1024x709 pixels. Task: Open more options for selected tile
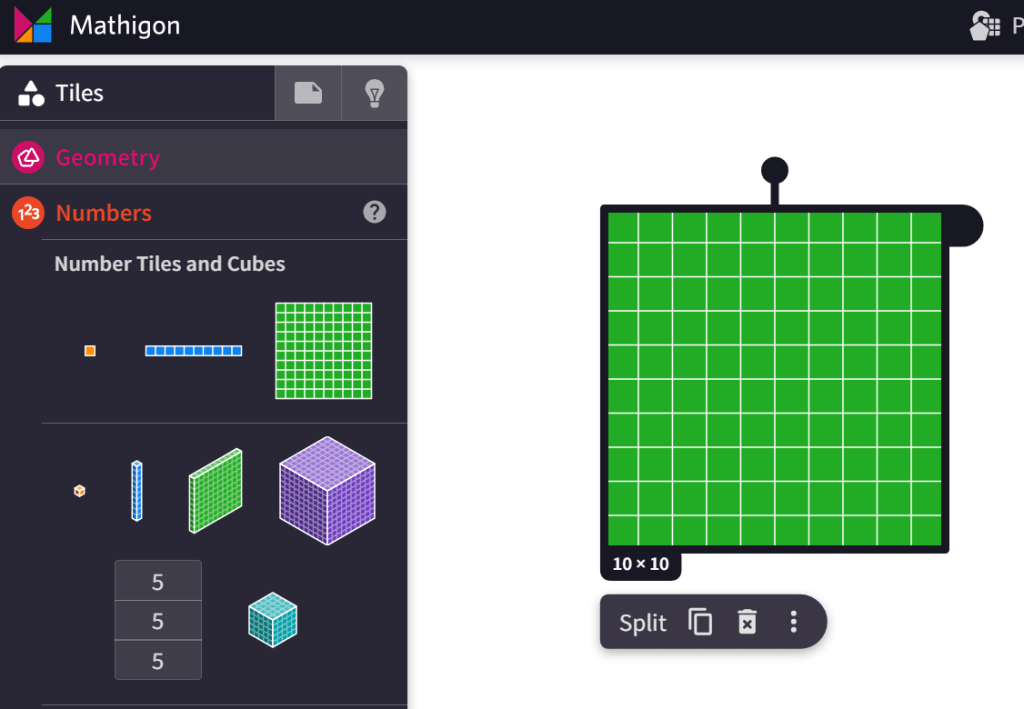pos(793,623)
